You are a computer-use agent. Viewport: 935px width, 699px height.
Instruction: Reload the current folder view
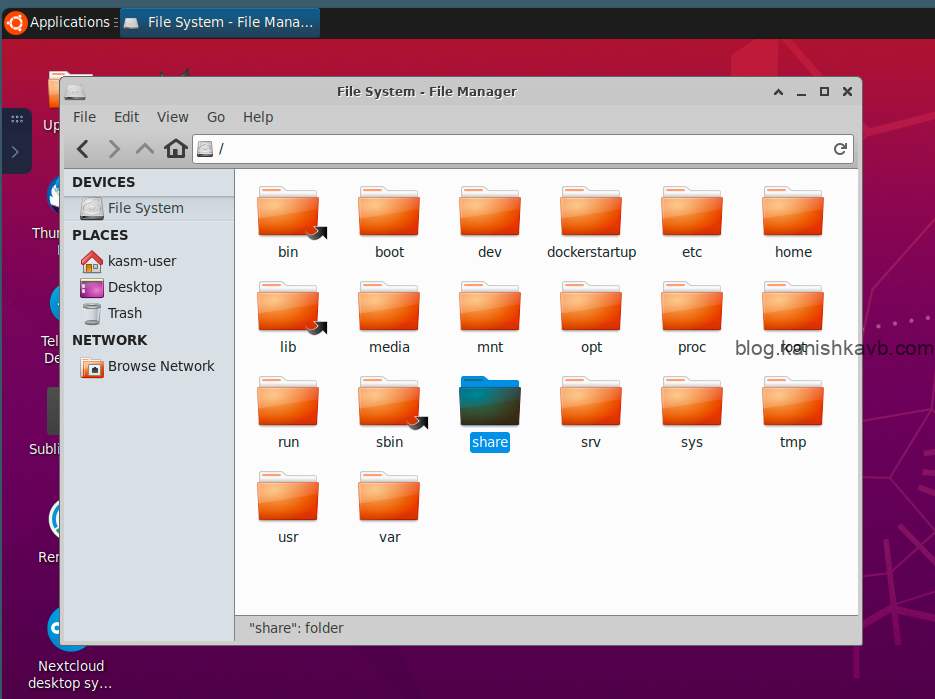point(840,149)
